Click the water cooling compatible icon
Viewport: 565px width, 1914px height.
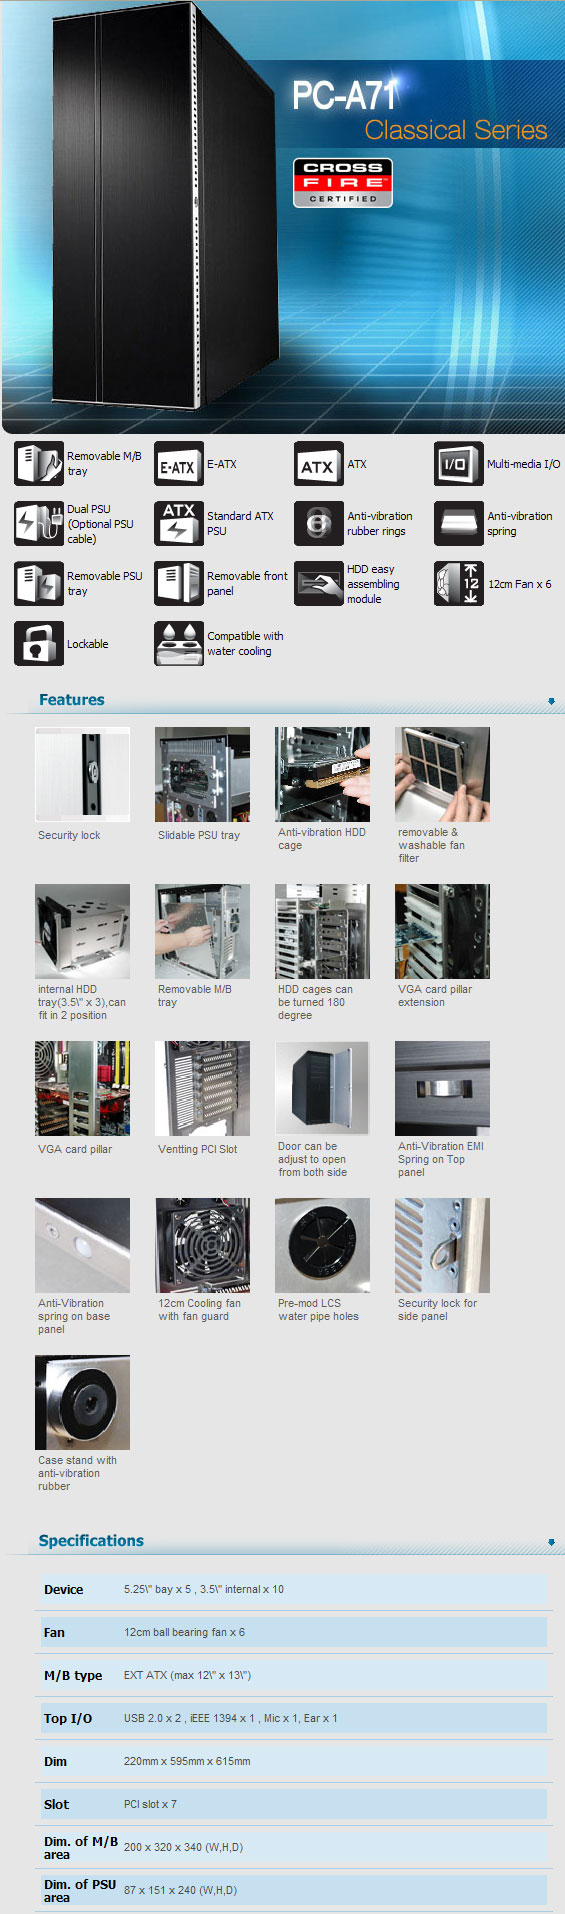(x=179, y=644)
